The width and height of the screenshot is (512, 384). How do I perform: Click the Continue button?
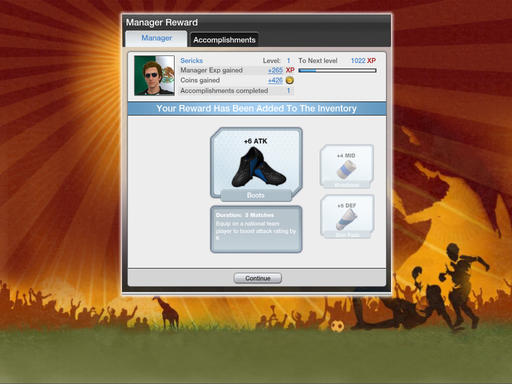pyautogui.click(x=258, y=278)
